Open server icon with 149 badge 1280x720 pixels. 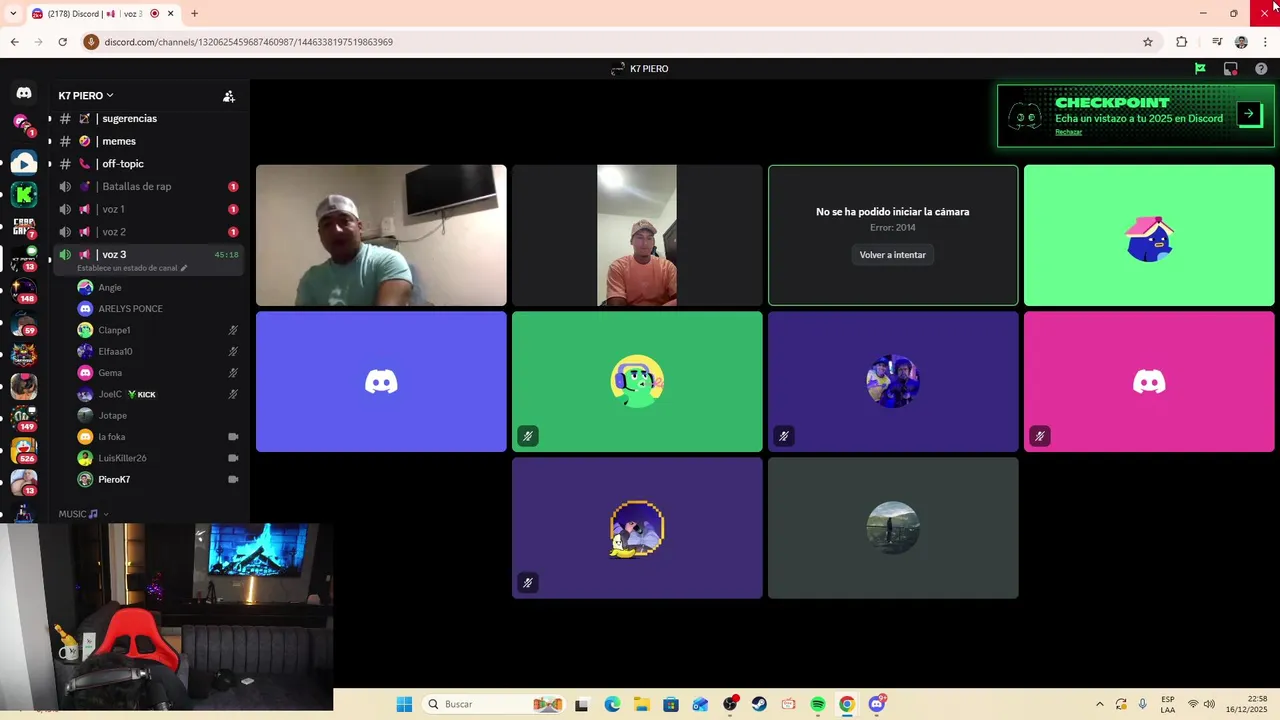[24, 418]
